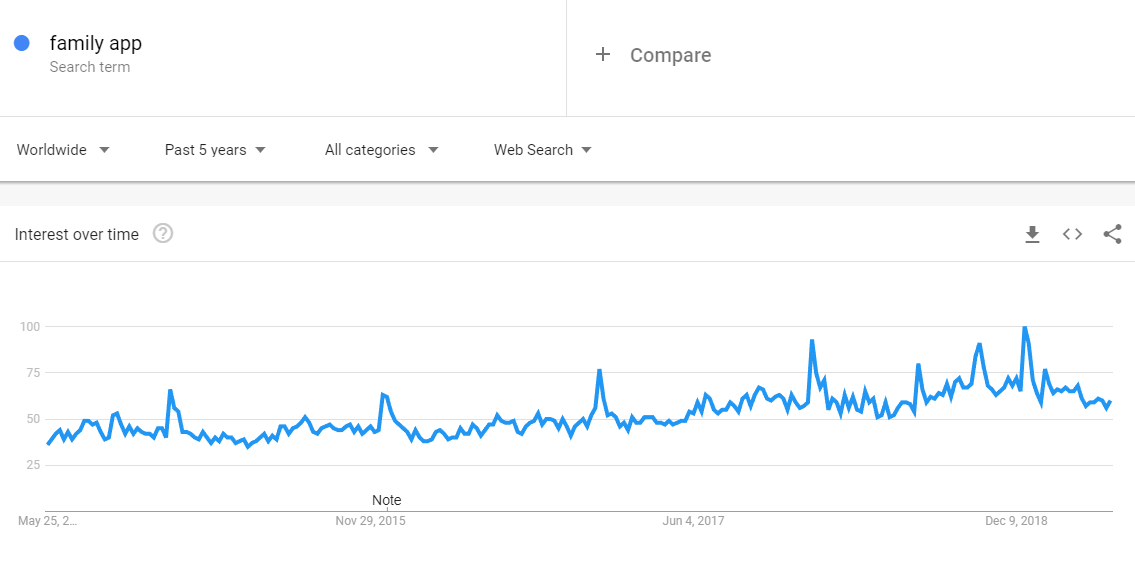Select the Nov 29, 2015 axis label
The image size is (1135, 568).
pos(370,521)
